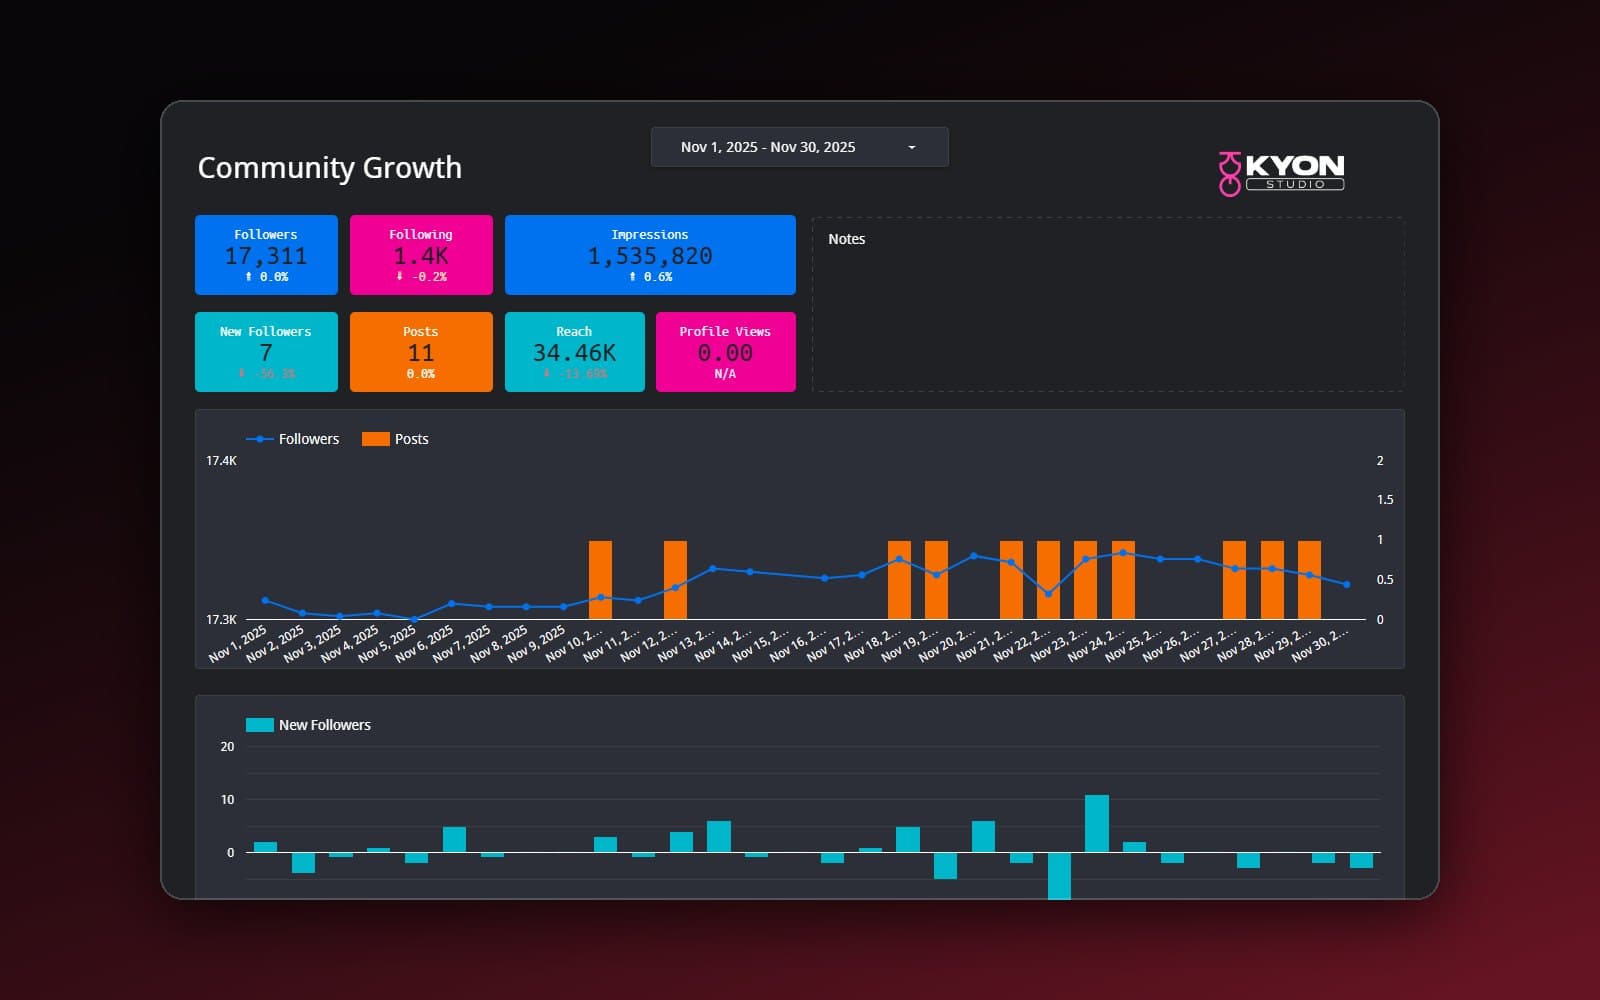1600x1000 pixels.
Task: Click the New Followers bar for Nov 6
Action: coord(454,840)
